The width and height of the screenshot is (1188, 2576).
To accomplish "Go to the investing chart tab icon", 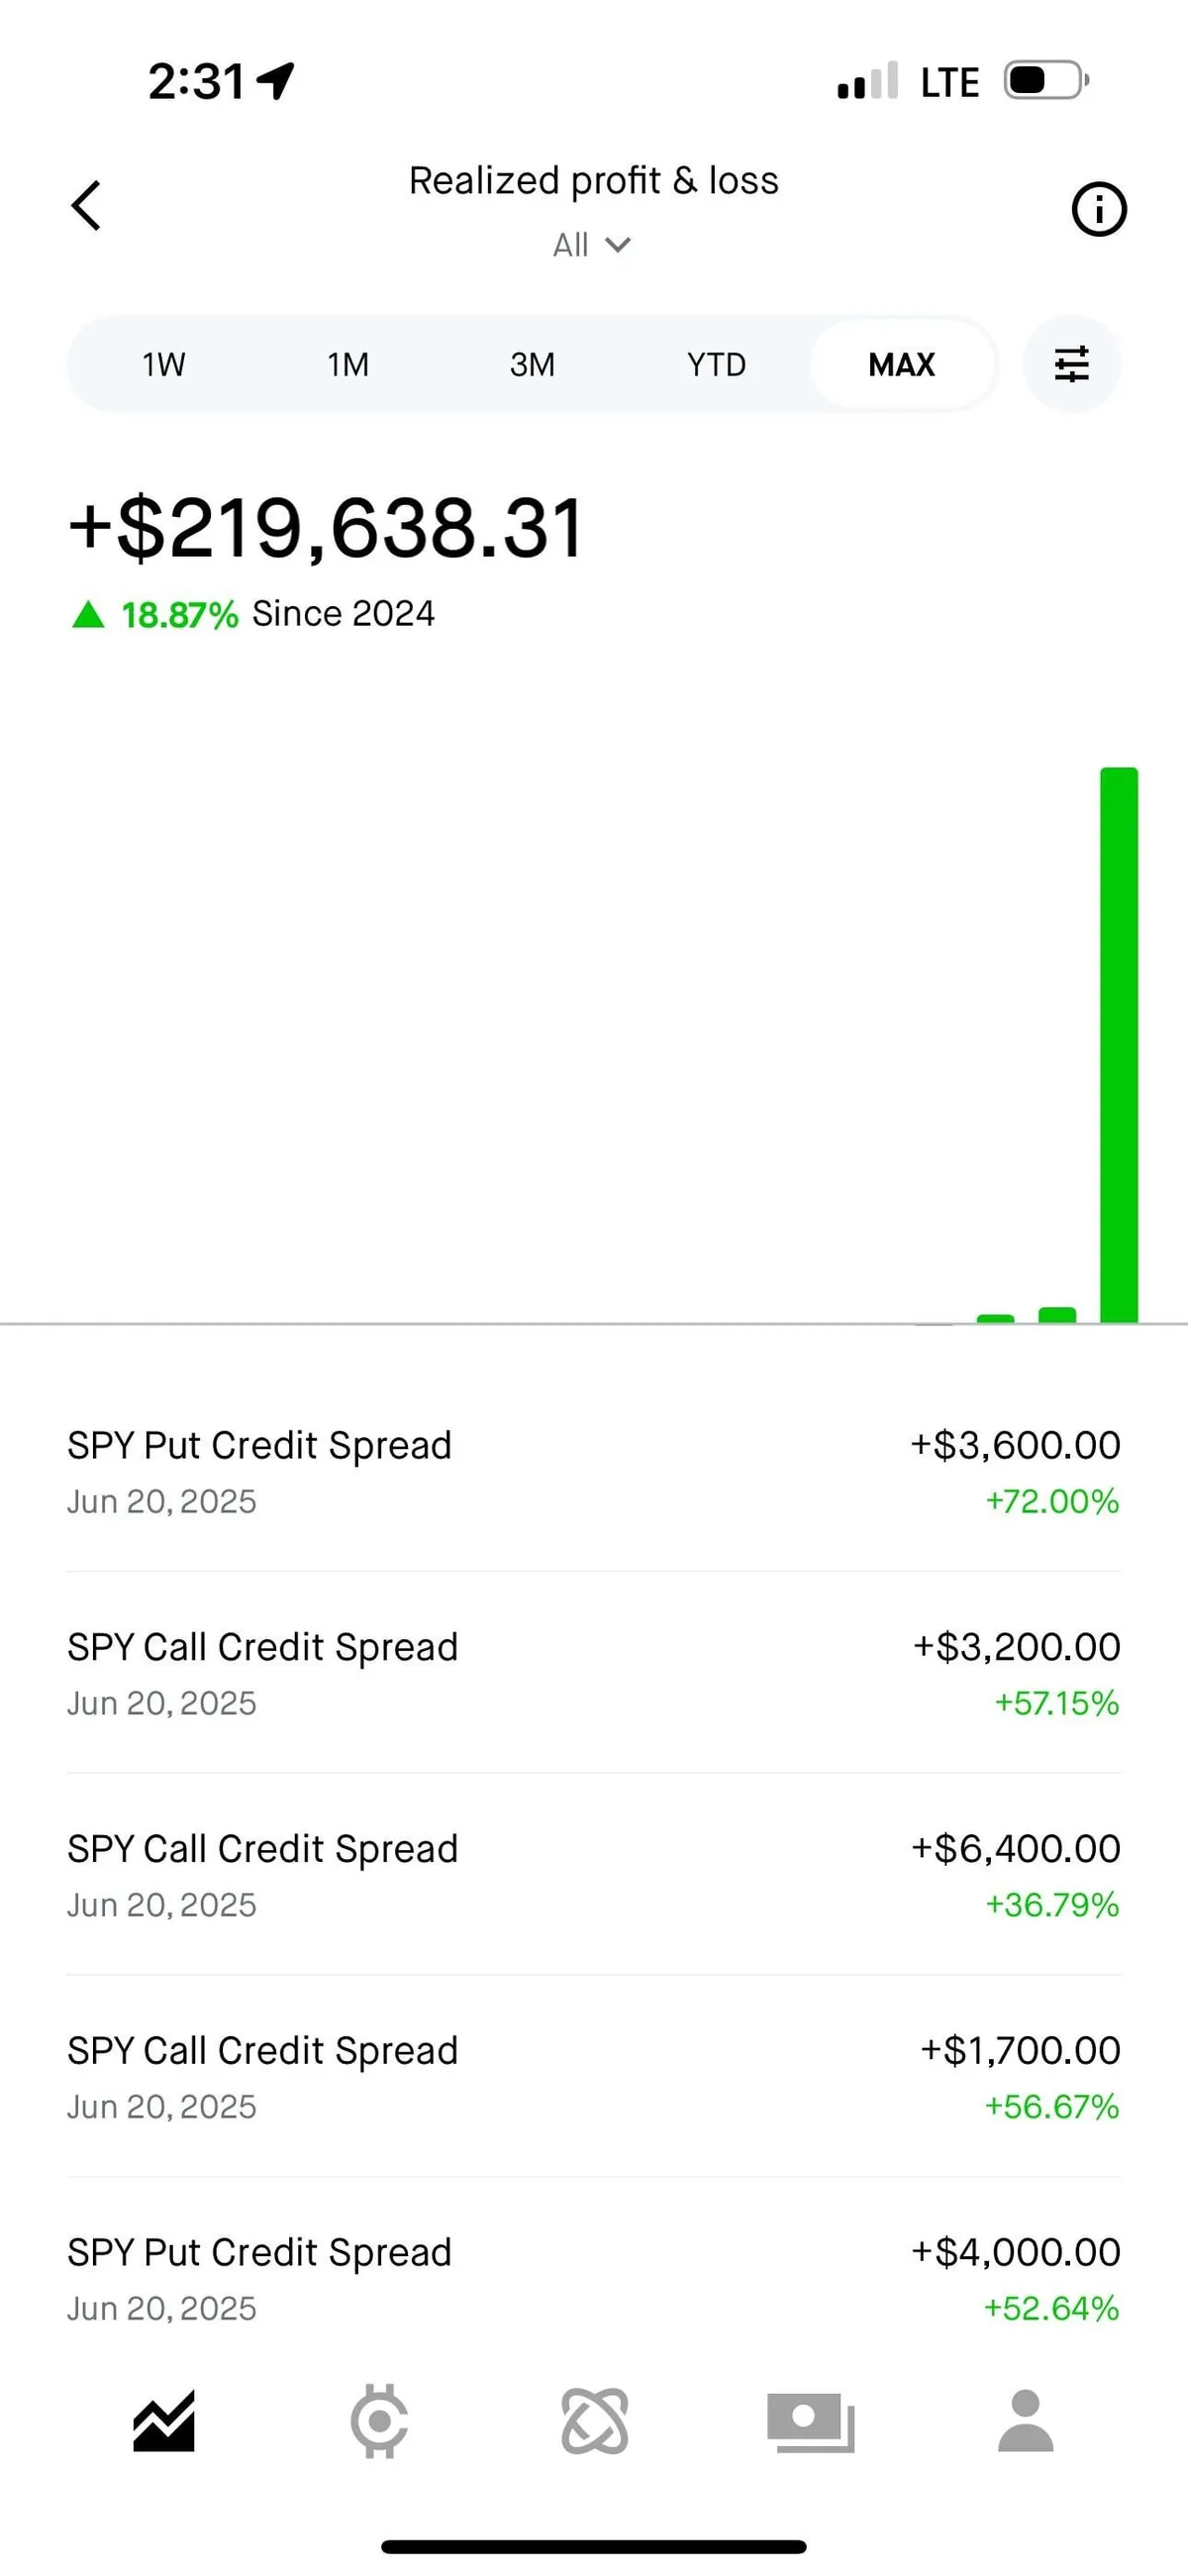I will pyautogui.click(x=164, y=2422).
